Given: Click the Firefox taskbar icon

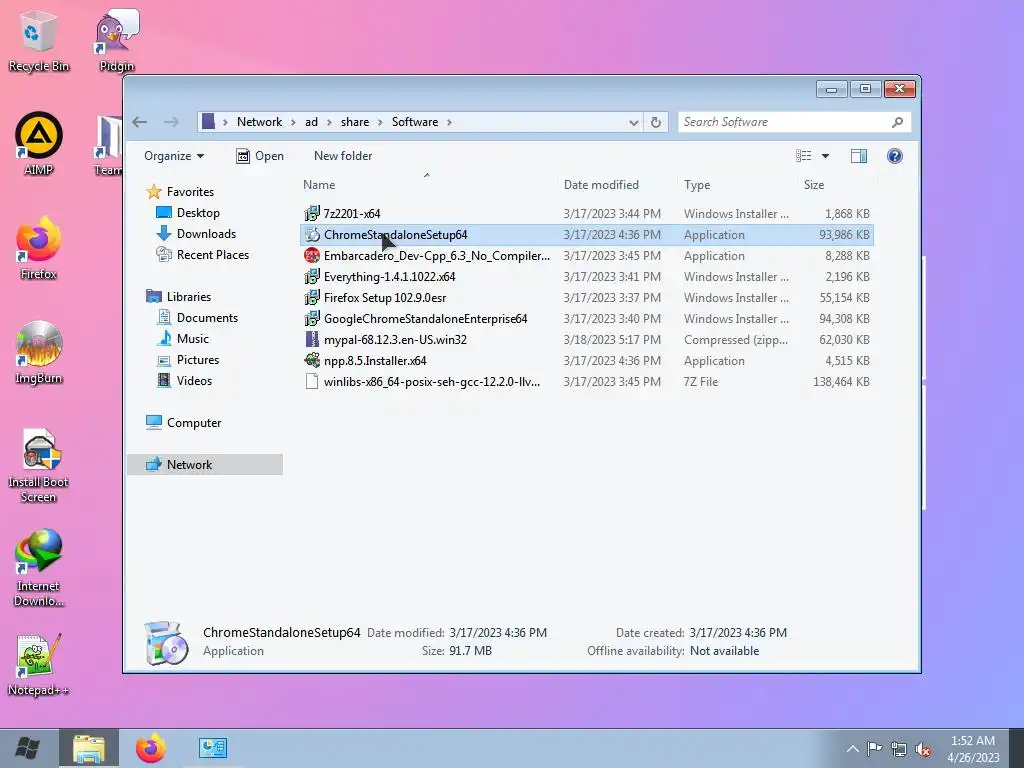Looking at the screenshot, I should [x=151, y=748].
